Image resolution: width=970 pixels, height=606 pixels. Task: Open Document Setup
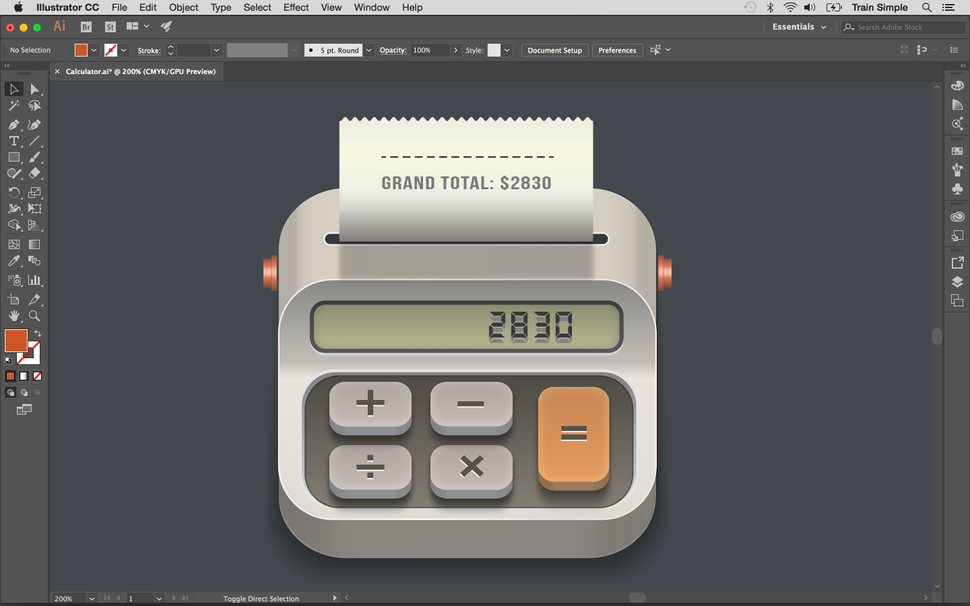554,49
